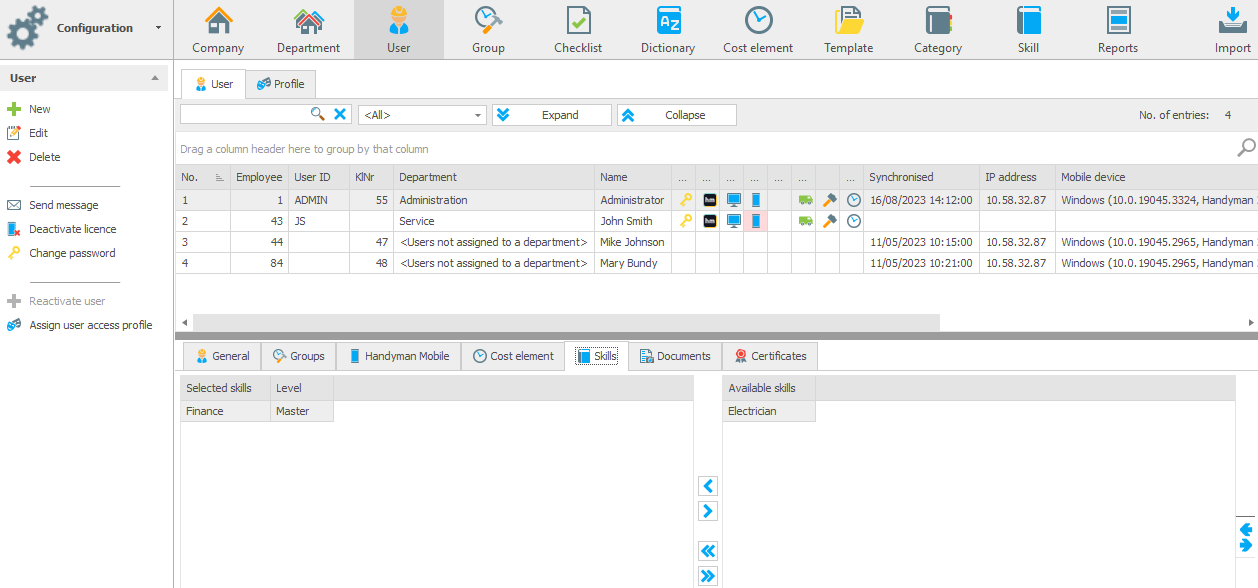
Task: Open the Category module
Action: tap(938, 30)
